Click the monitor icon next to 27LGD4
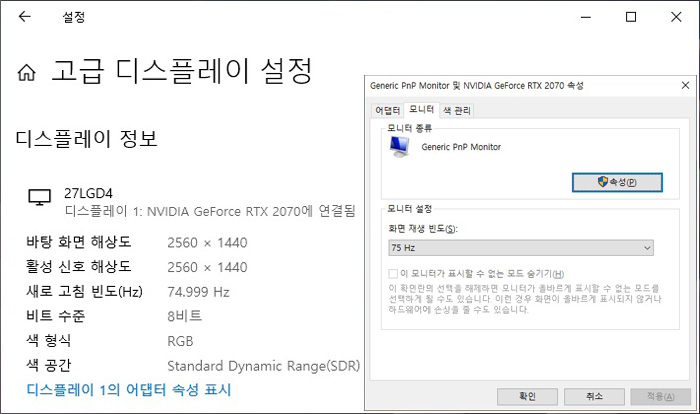 coord(39,197)
